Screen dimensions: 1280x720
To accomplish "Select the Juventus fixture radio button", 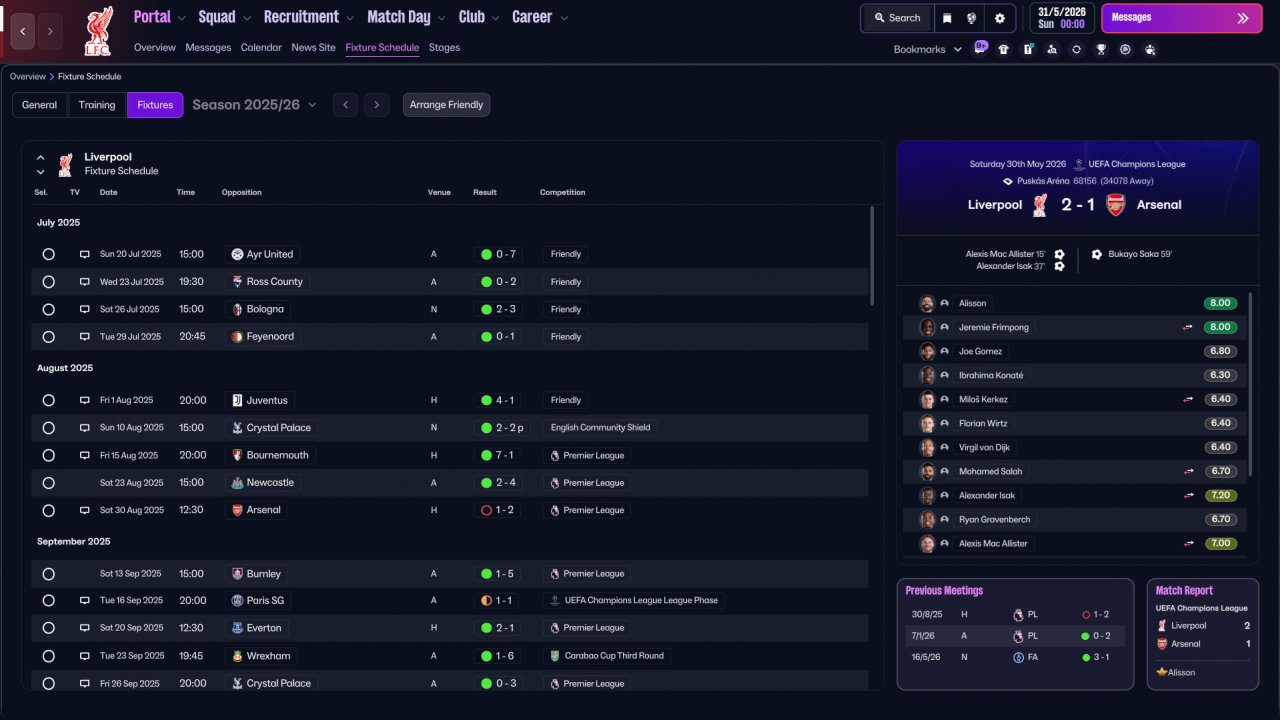I will click(48, 401).
